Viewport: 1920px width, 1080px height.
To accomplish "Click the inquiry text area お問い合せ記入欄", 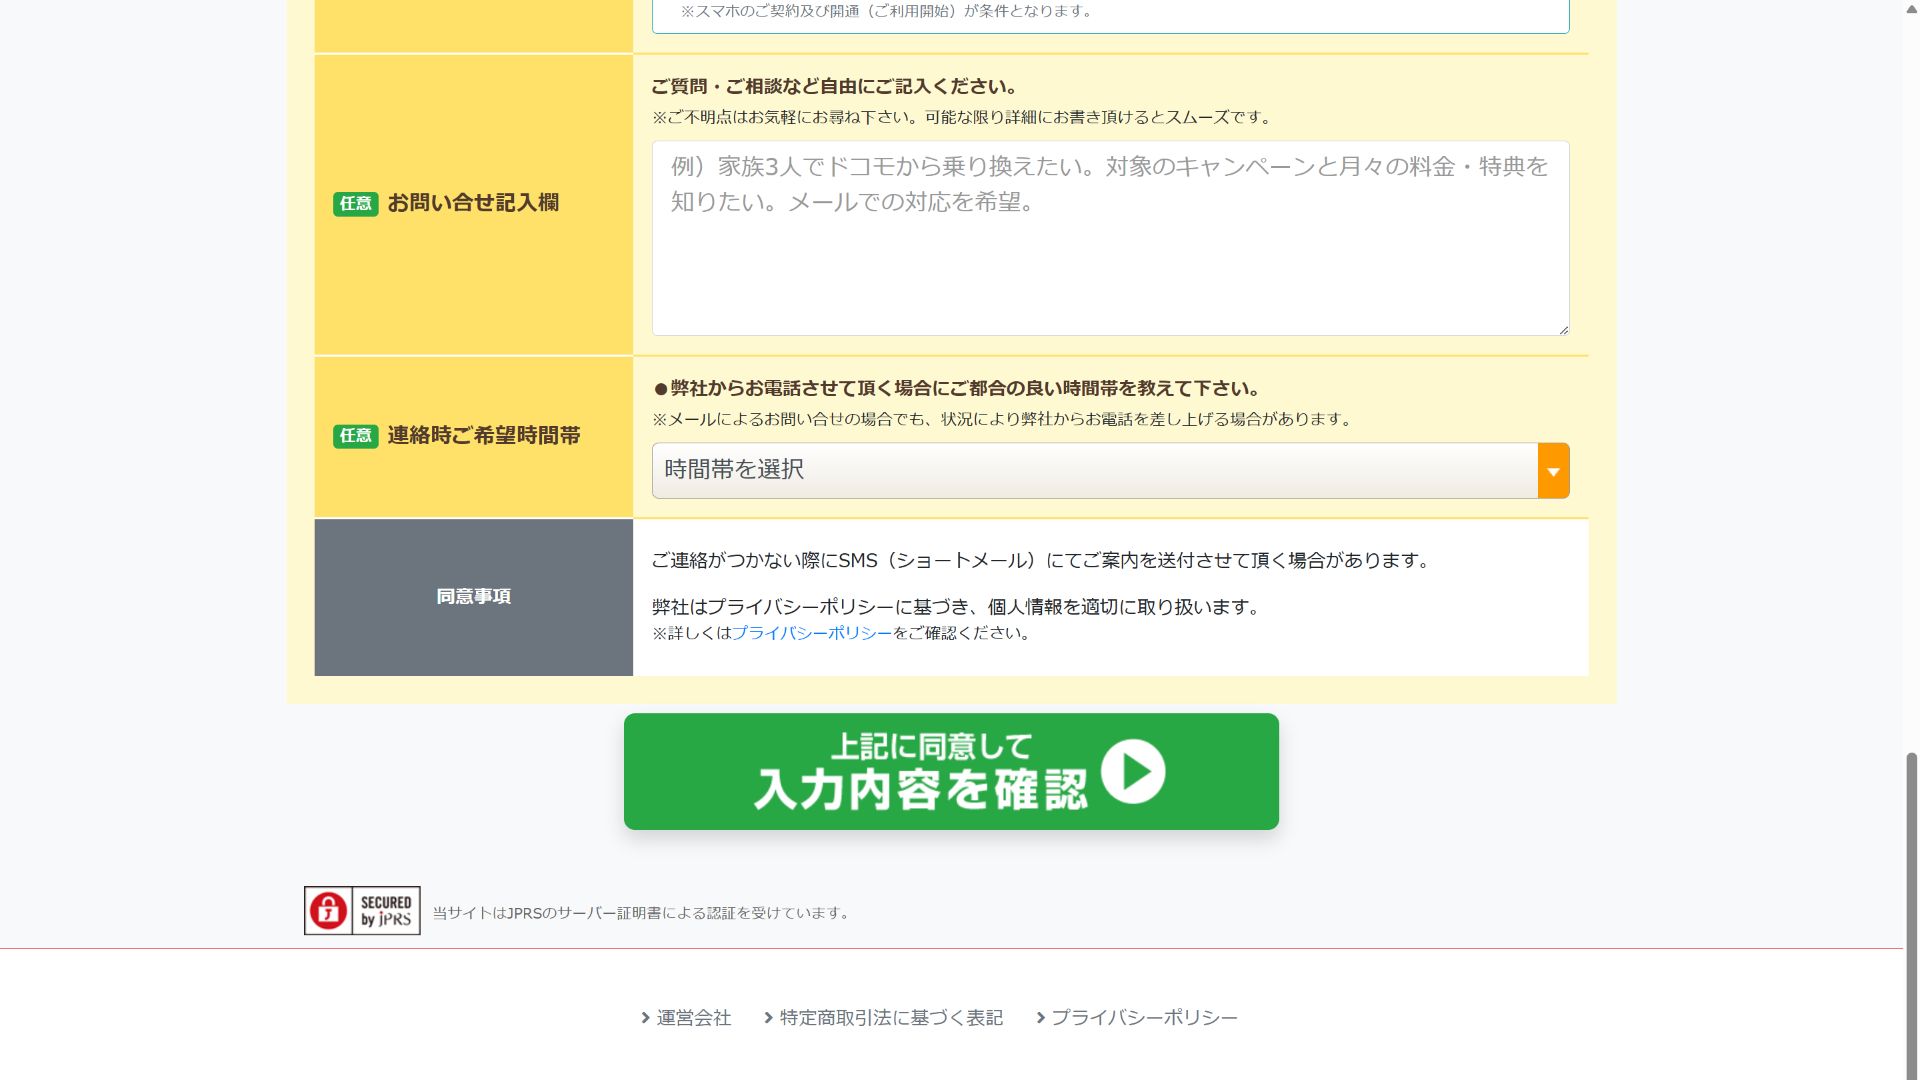I will 1110,238.
